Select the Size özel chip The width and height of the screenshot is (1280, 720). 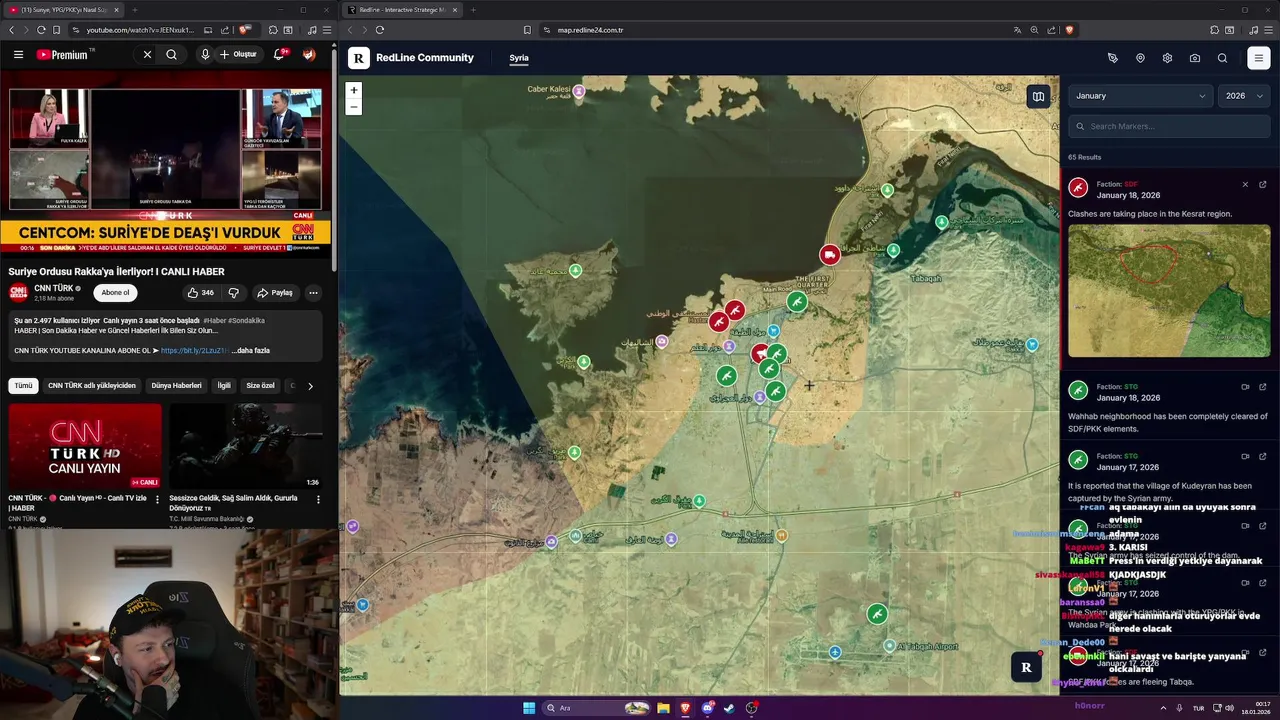coord(260,385)
